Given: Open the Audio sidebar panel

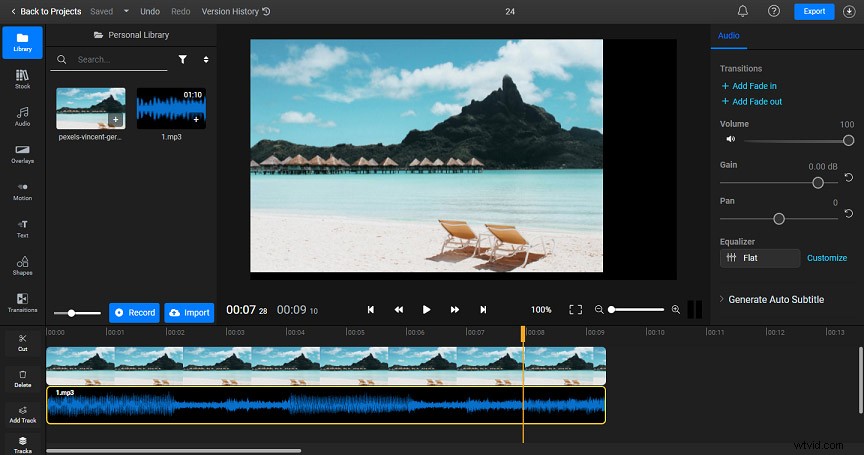Looking at the screenshot, I should [23, 116].
